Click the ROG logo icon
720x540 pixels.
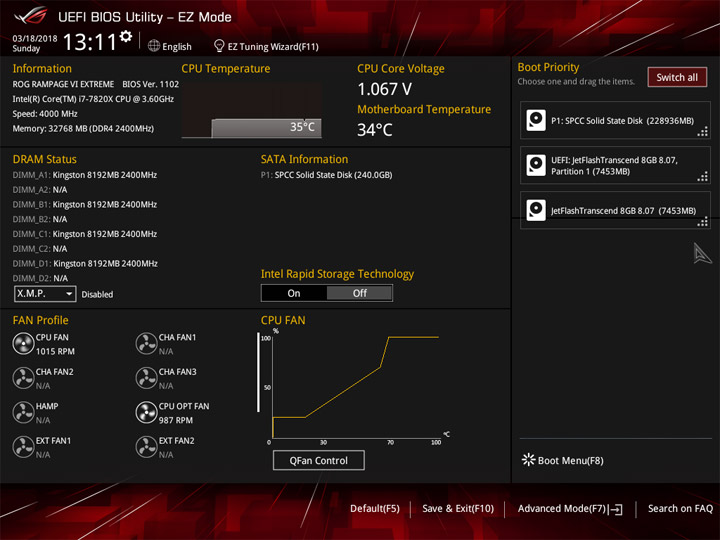[31, 15]
